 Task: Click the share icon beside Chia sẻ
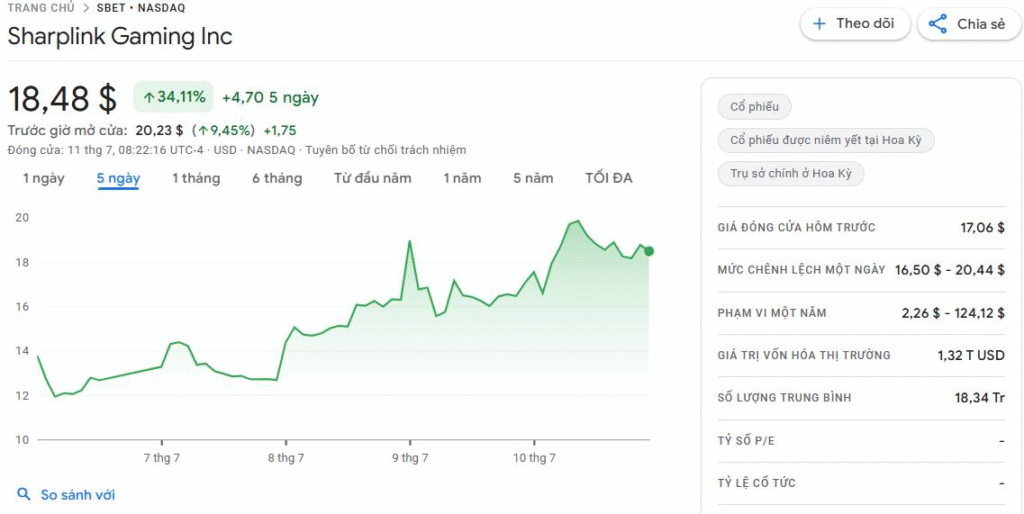[938, 24]
